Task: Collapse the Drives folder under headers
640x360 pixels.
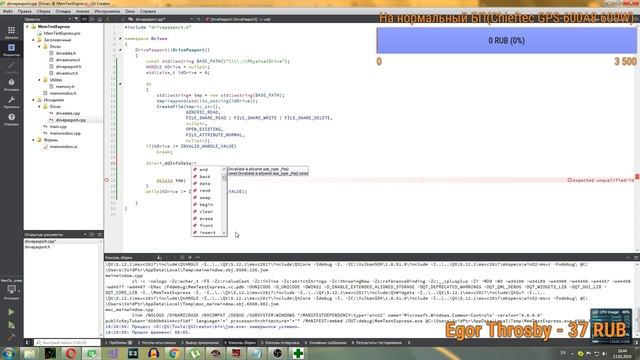Action: click(x=39, y=47)
